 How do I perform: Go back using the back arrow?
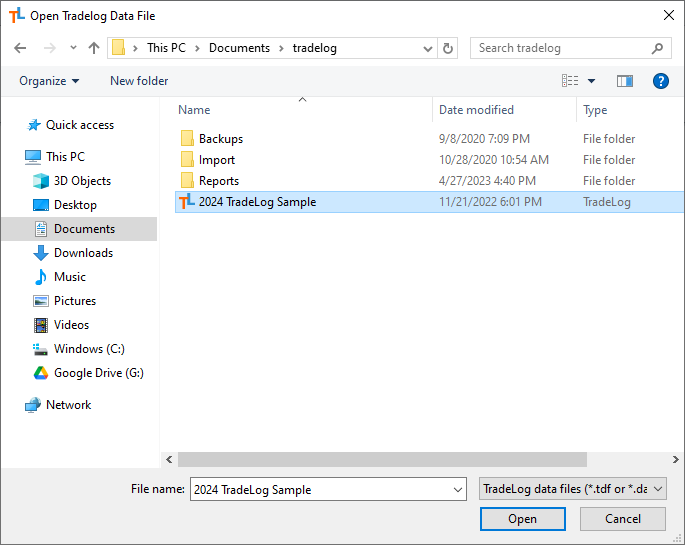[x=20, y=48]
